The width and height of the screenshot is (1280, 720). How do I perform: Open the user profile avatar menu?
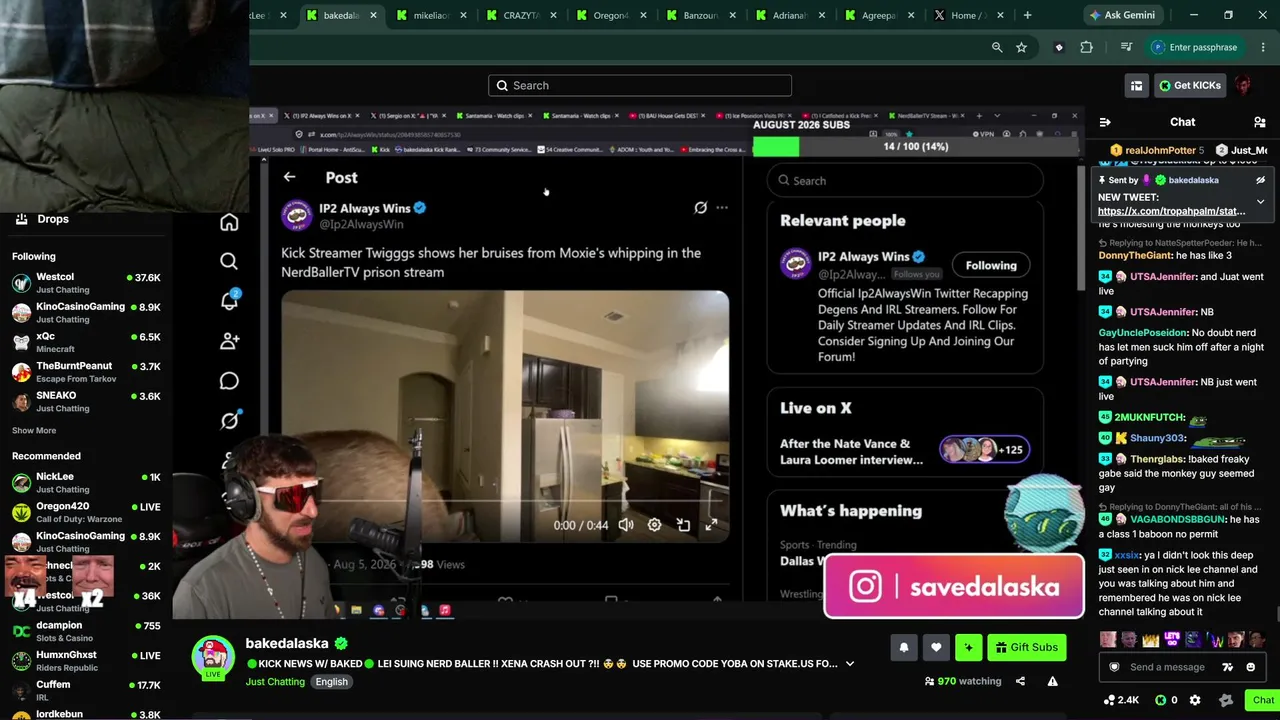tap(1243, 85)
